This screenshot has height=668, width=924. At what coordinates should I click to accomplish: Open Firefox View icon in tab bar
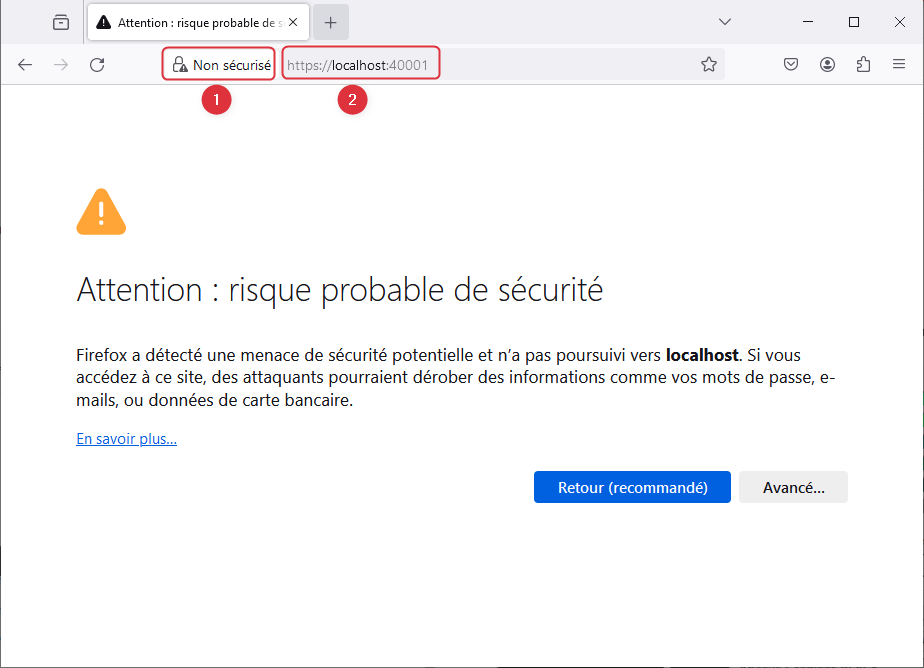point(61,22)
